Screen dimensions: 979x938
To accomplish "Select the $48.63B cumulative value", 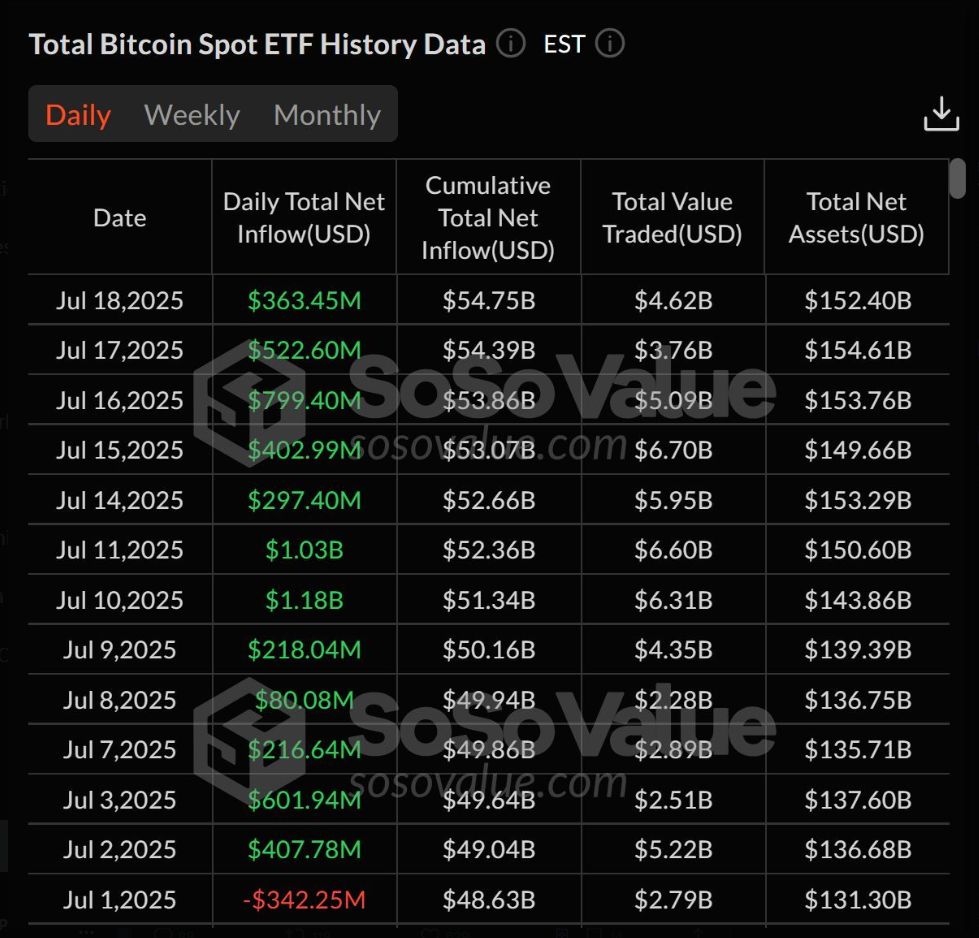I will click(489, 900).
